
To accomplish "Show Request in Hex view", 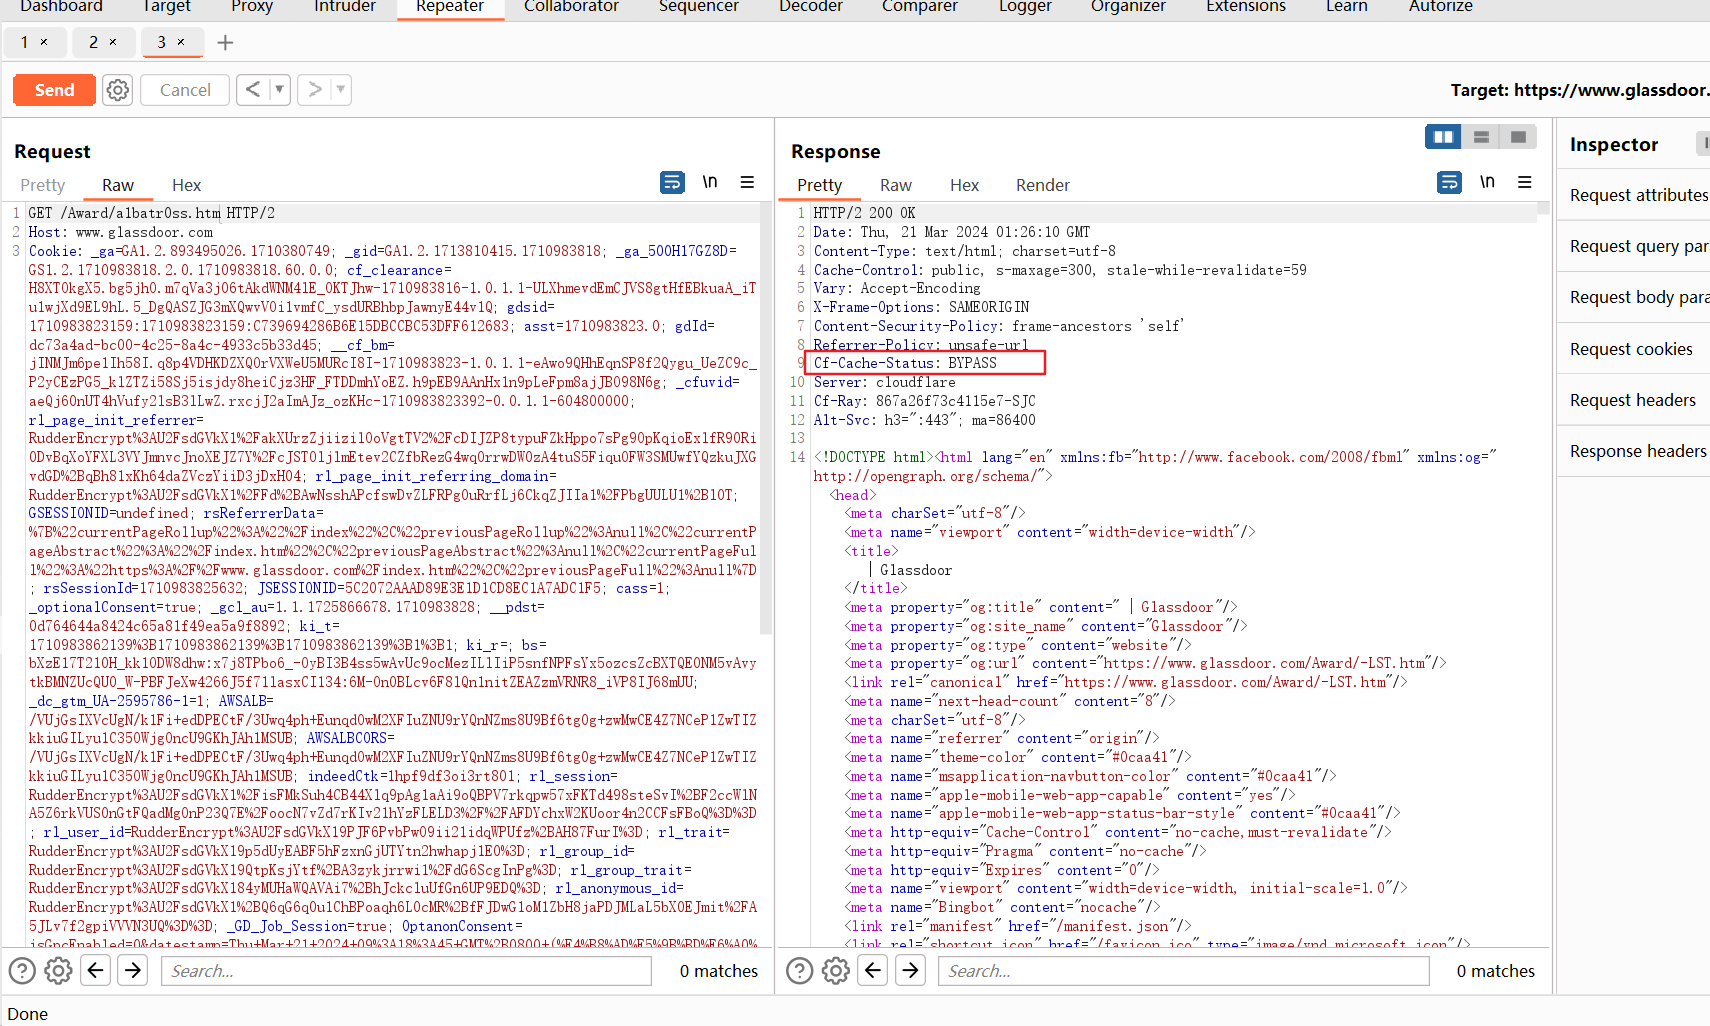I will (186, 185).
